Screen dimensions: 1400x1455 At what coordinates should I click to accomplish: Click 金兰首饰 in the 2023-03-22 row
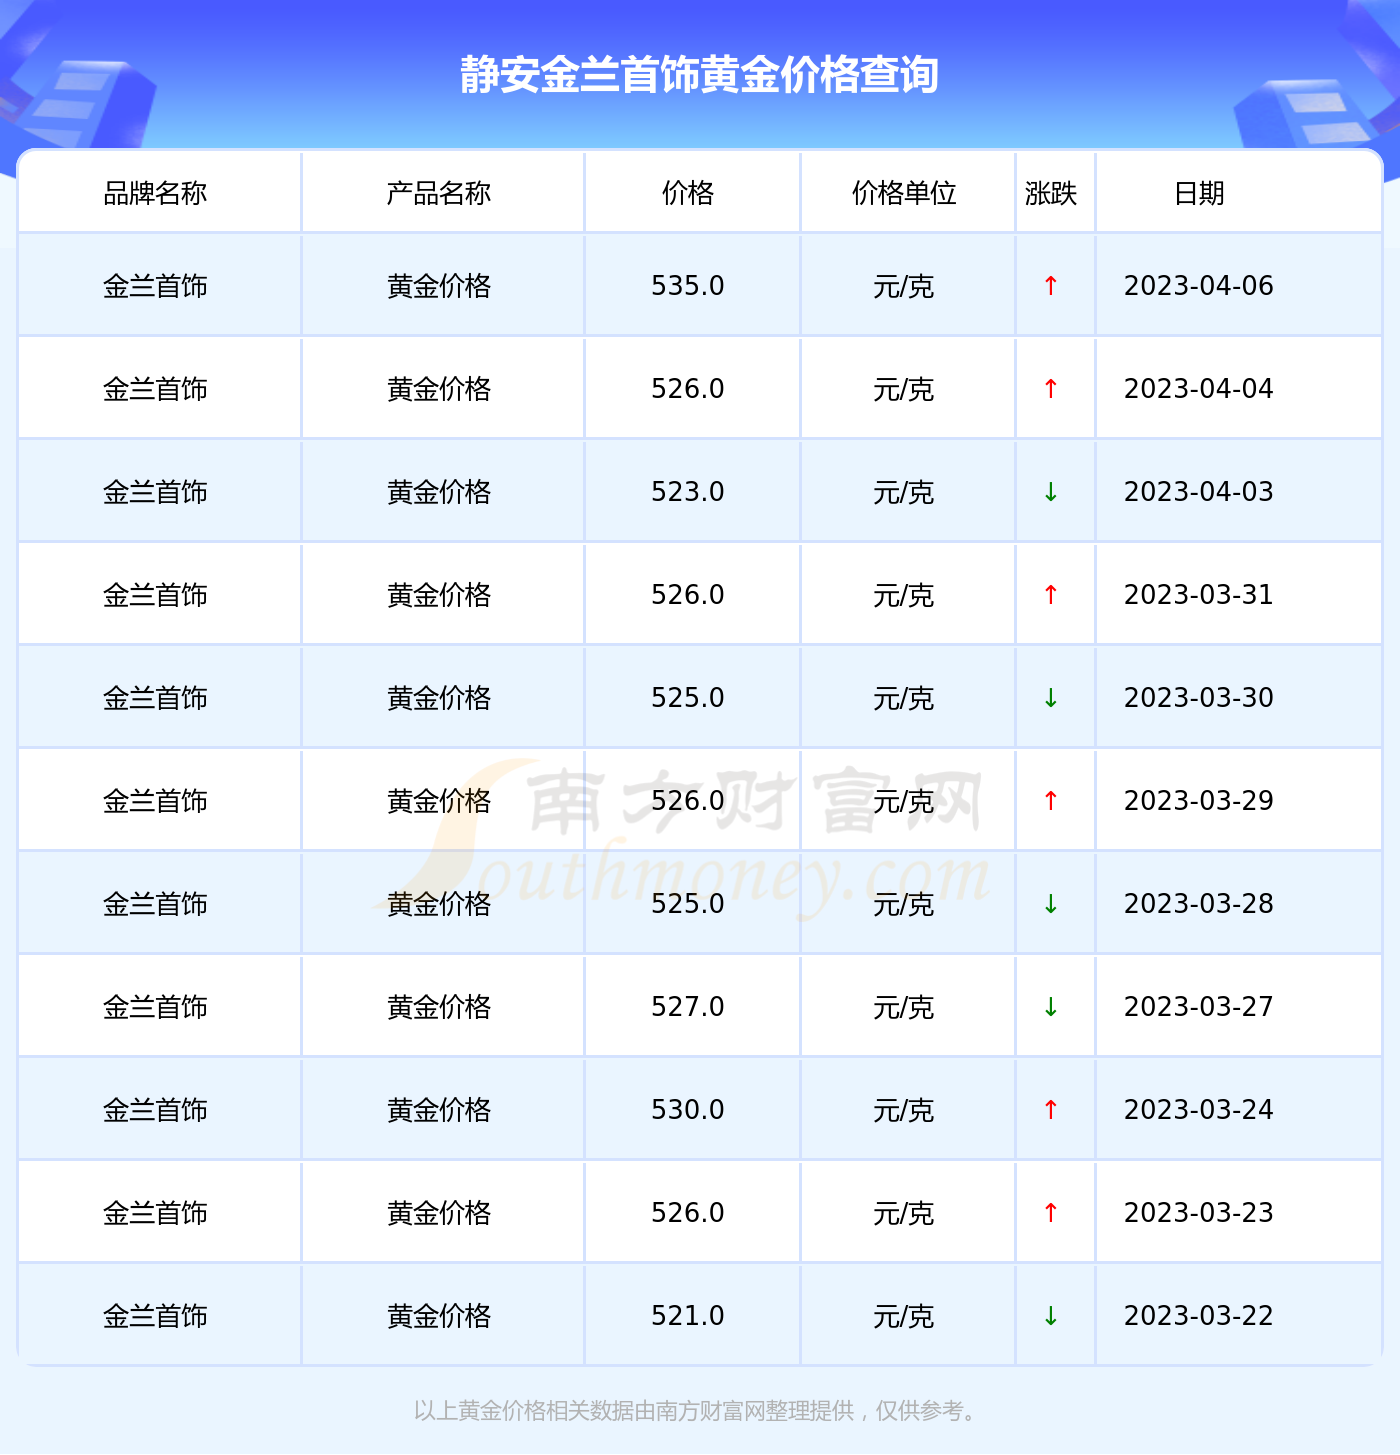point(155,1316)
